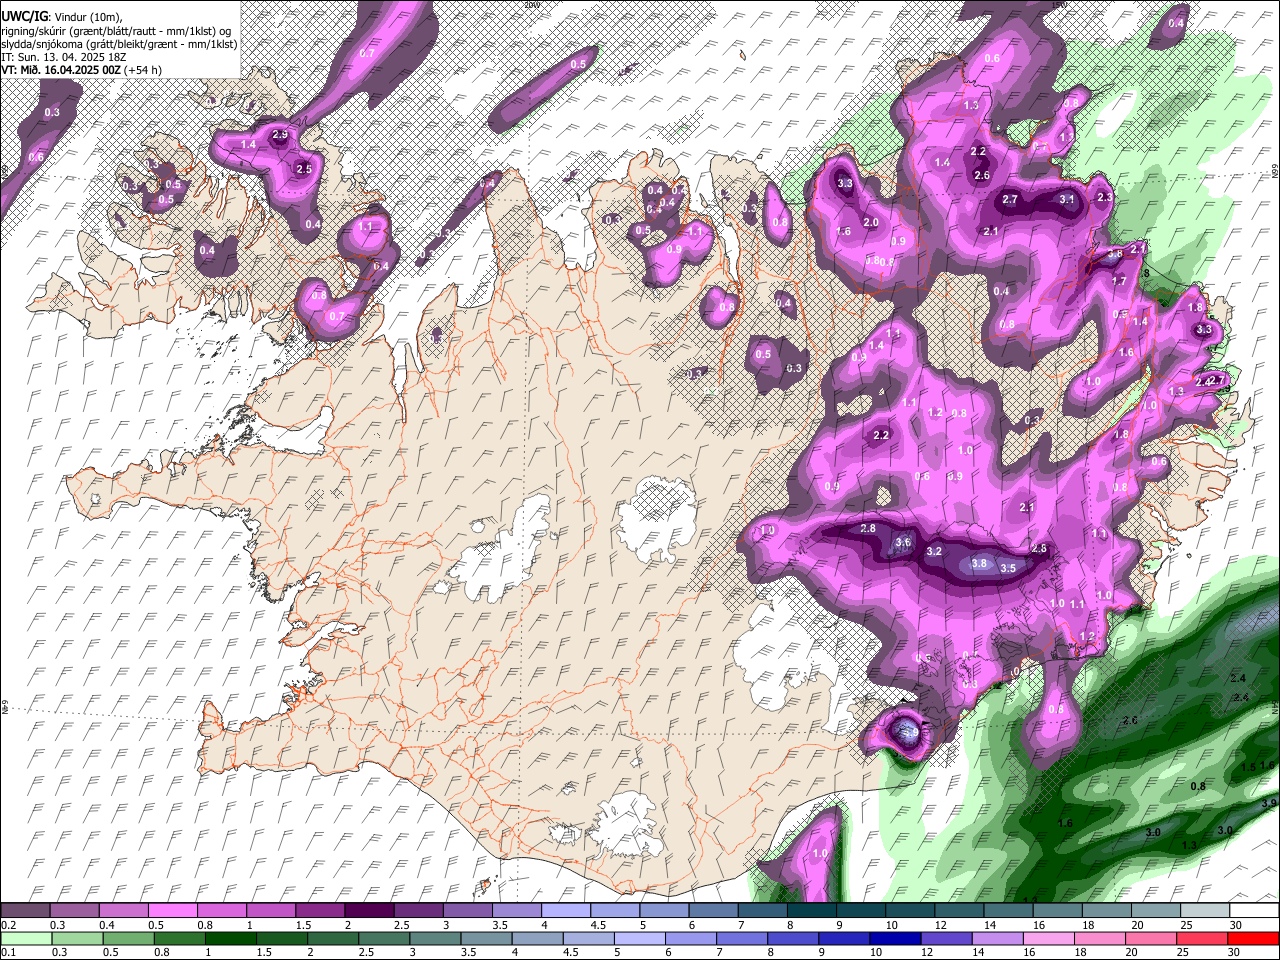Click the 3.5 snowfall value on the map
This screenshot has width=1280, height=960.
[1008, 568]
